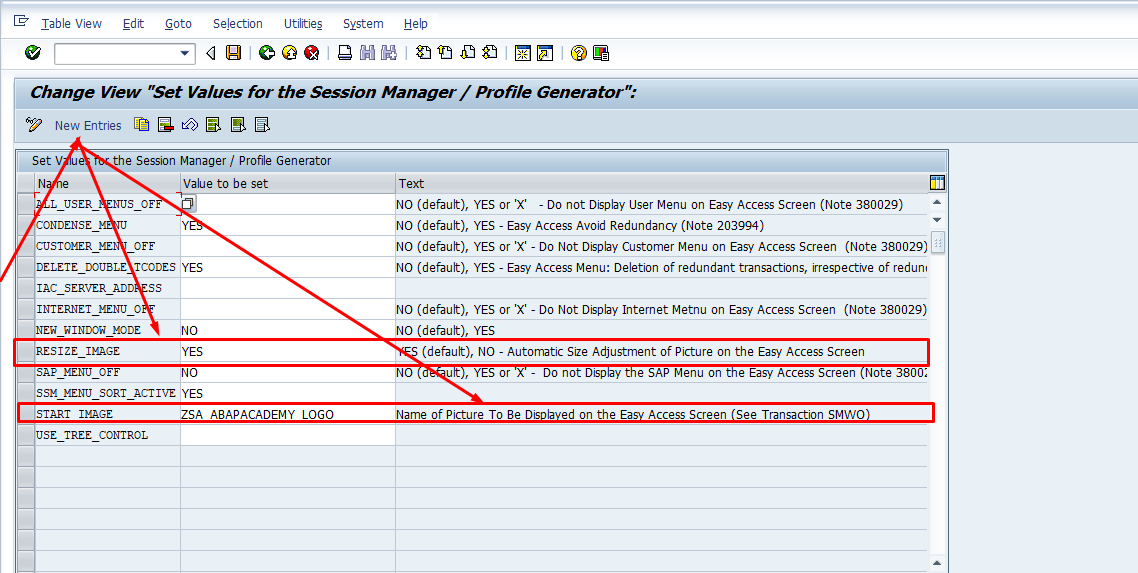The image size is (1138, 573).
Task: Click the red Cancel icon
Action: tap(312, 53)
